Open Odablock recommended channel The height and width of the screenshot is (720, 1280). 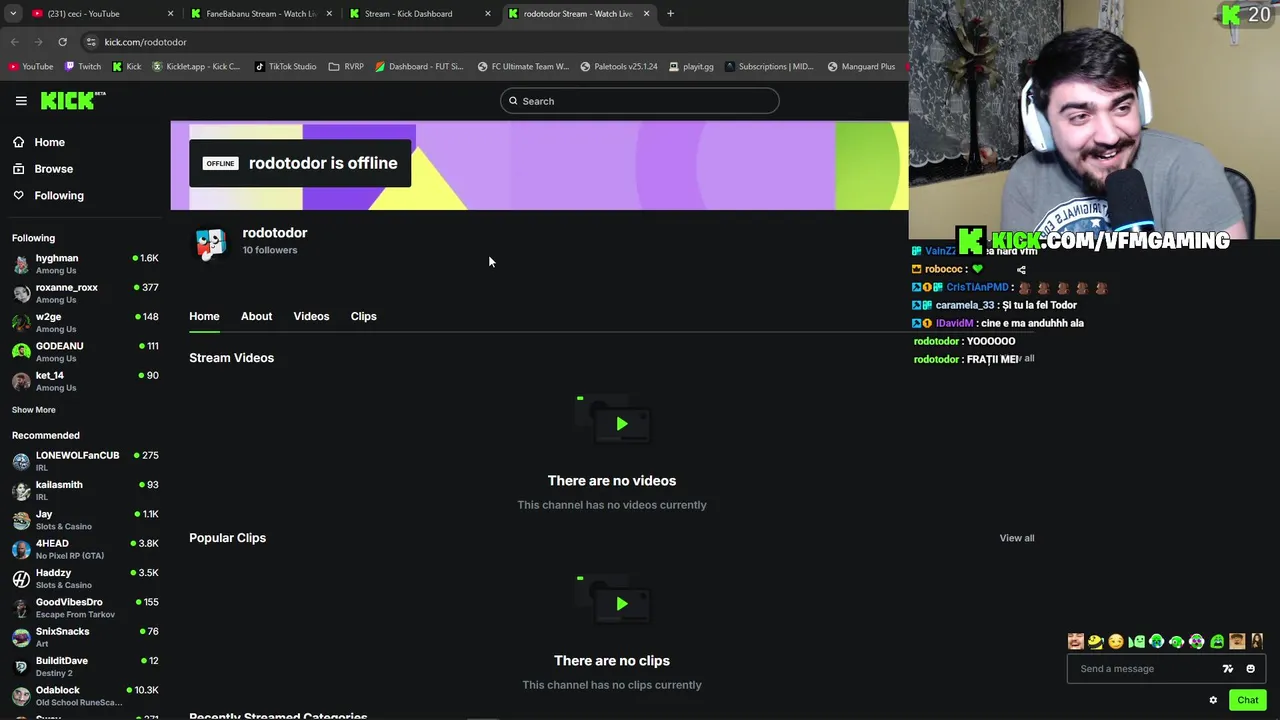tap(85, 696)
